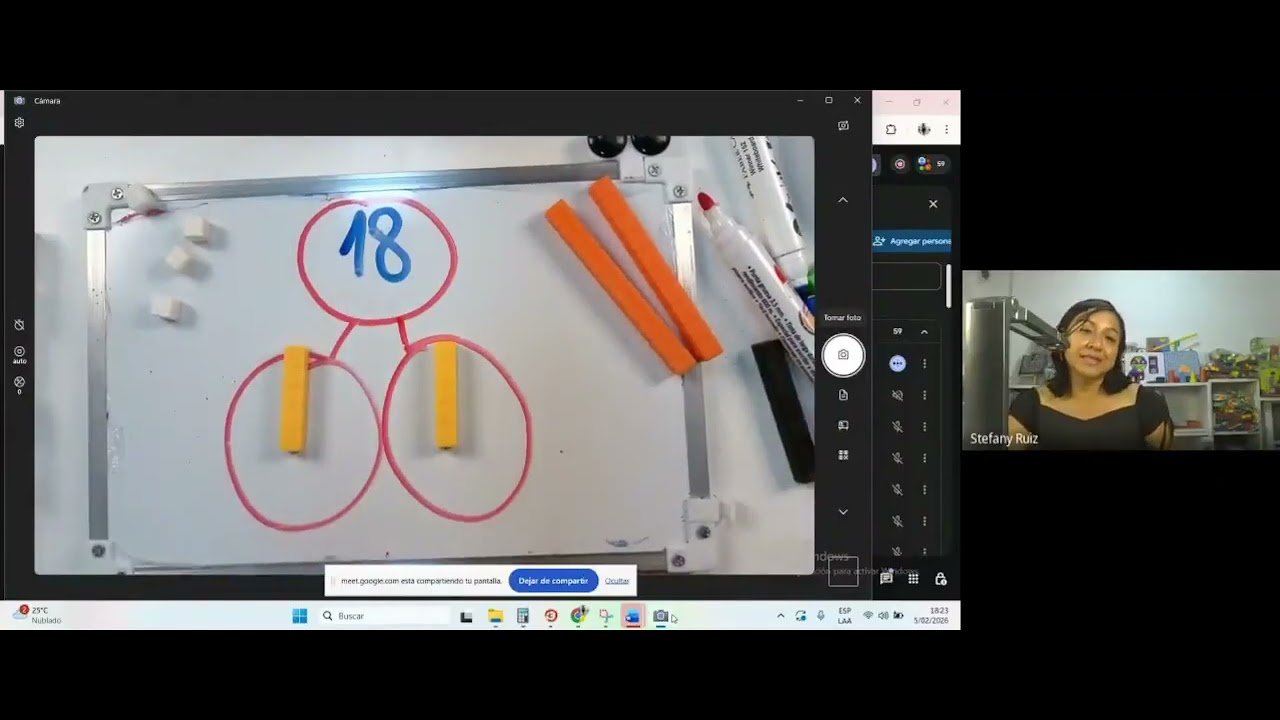The height and width of the screenshot is (720, 1280).
Task: Open Chrome extensions puzzle icon
Action: click(891, 129)
